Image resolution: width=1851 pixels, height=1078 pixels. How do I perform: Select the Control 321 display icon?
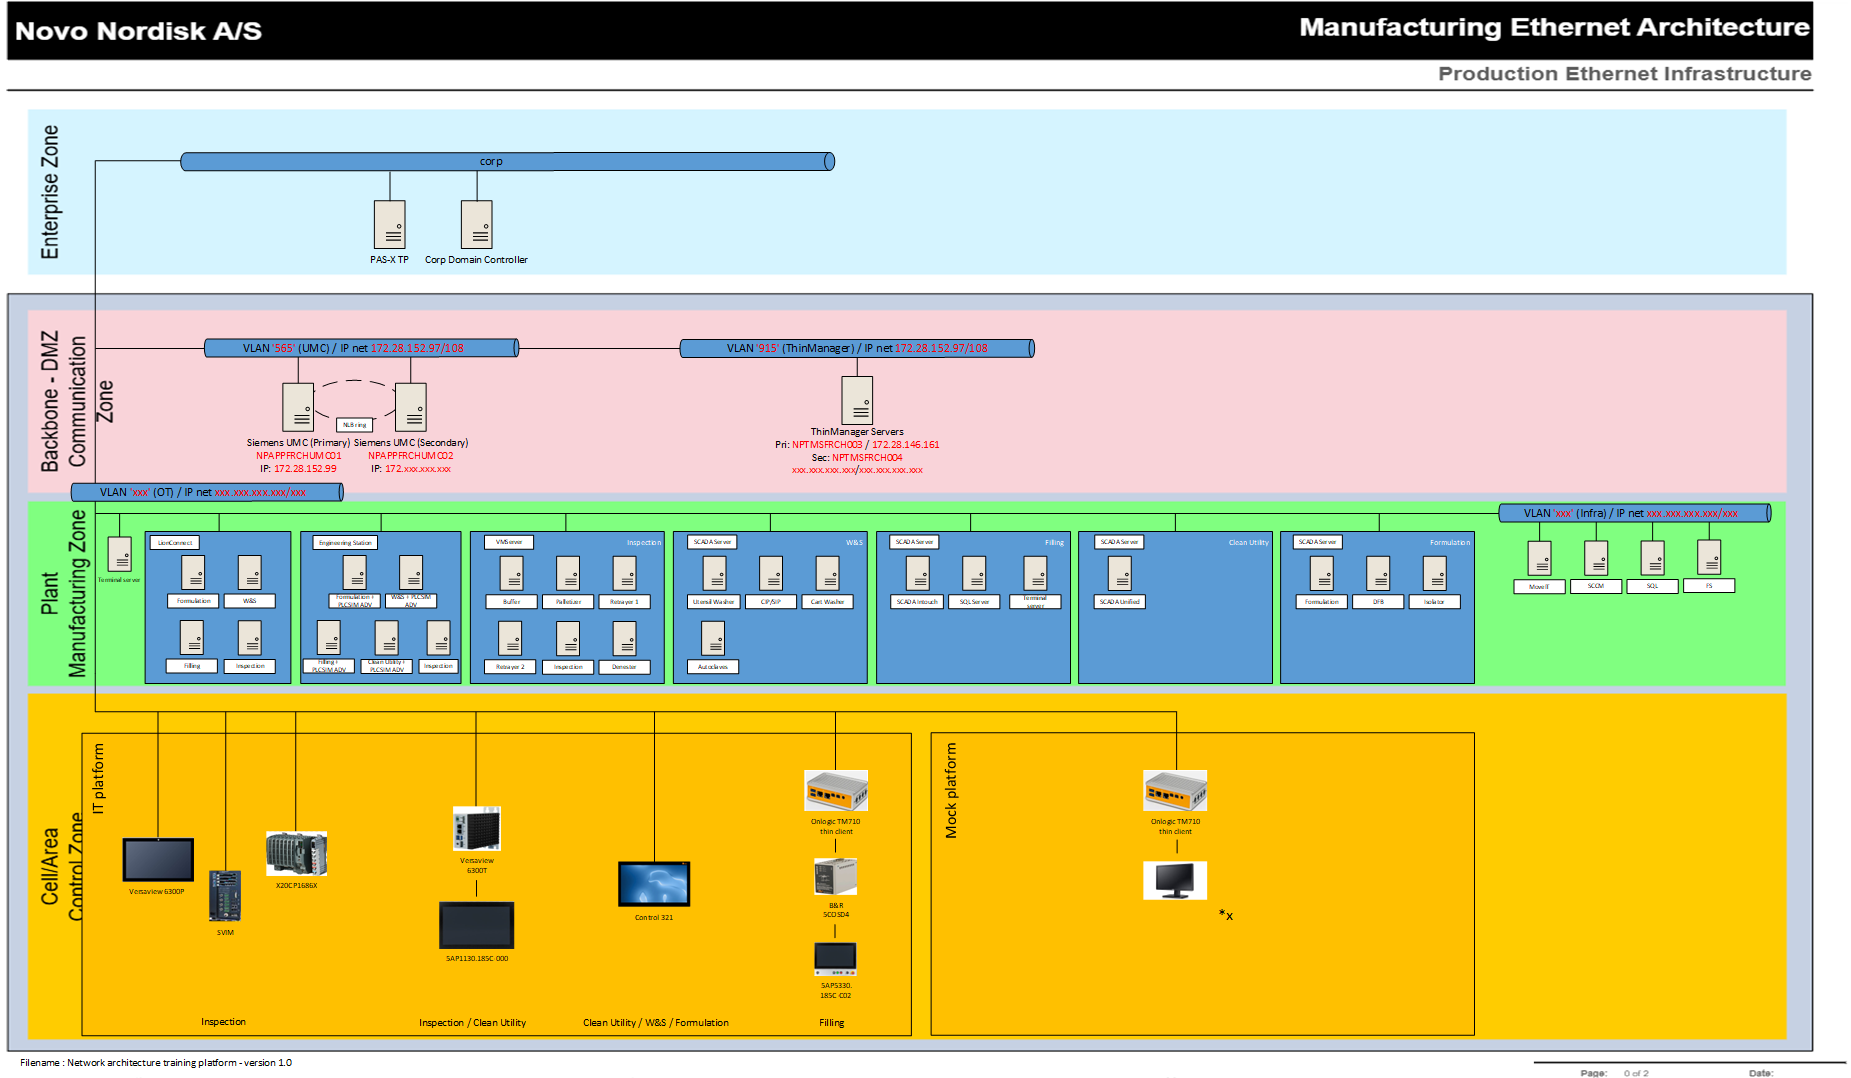tap(654, 881)
